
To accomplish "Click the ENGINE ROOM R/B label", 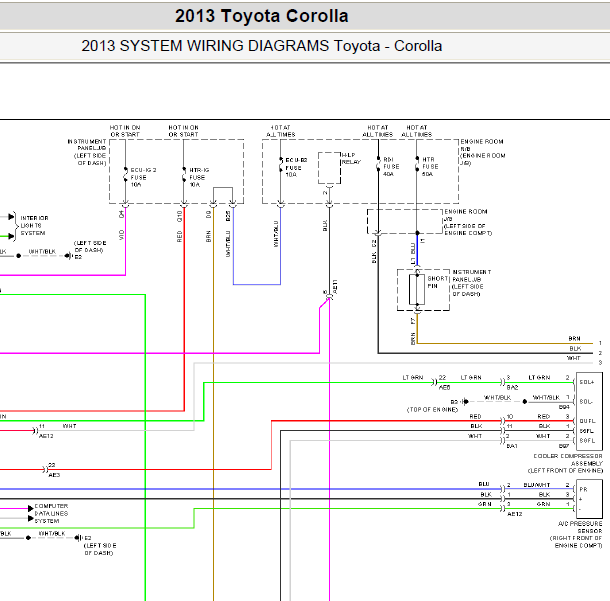I will click(x=482, y=152).
